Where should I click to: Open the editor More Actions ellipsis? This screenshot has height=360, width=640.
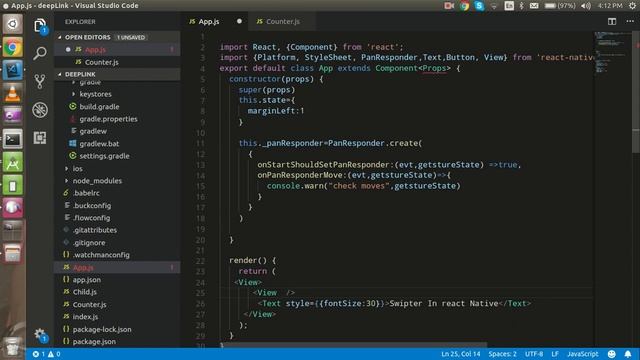click(x=630, y=21)
